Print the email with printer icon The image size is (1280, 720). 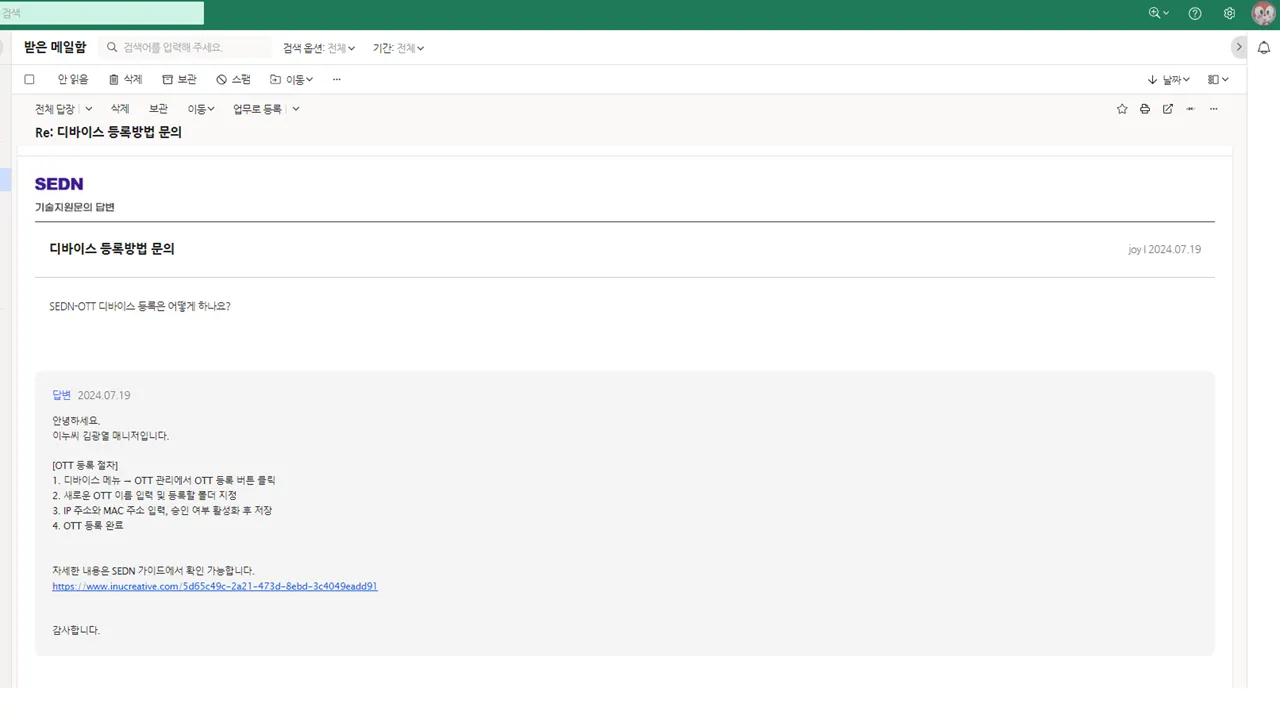pyautogui.click(x=1145, y=109)
